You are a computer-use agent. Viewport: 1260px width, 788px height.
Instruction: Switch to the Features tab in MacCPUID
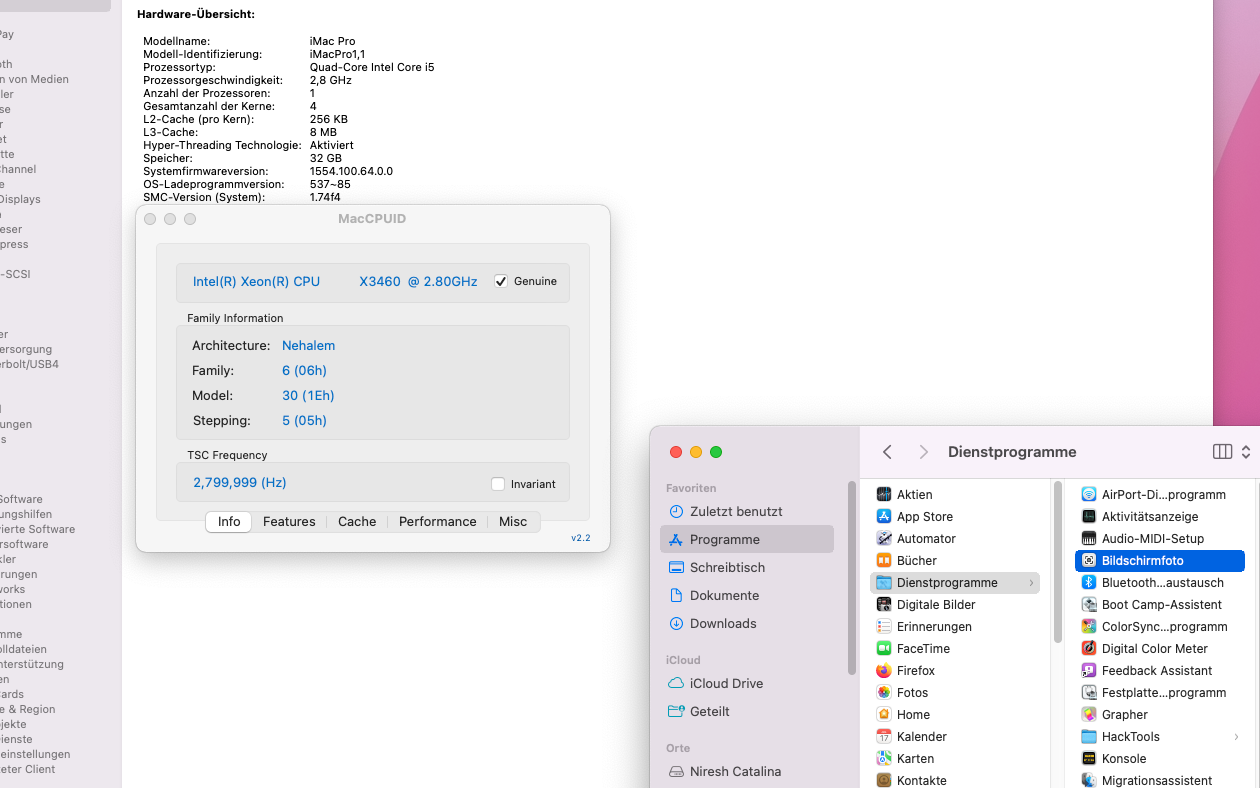coord(289,522)
